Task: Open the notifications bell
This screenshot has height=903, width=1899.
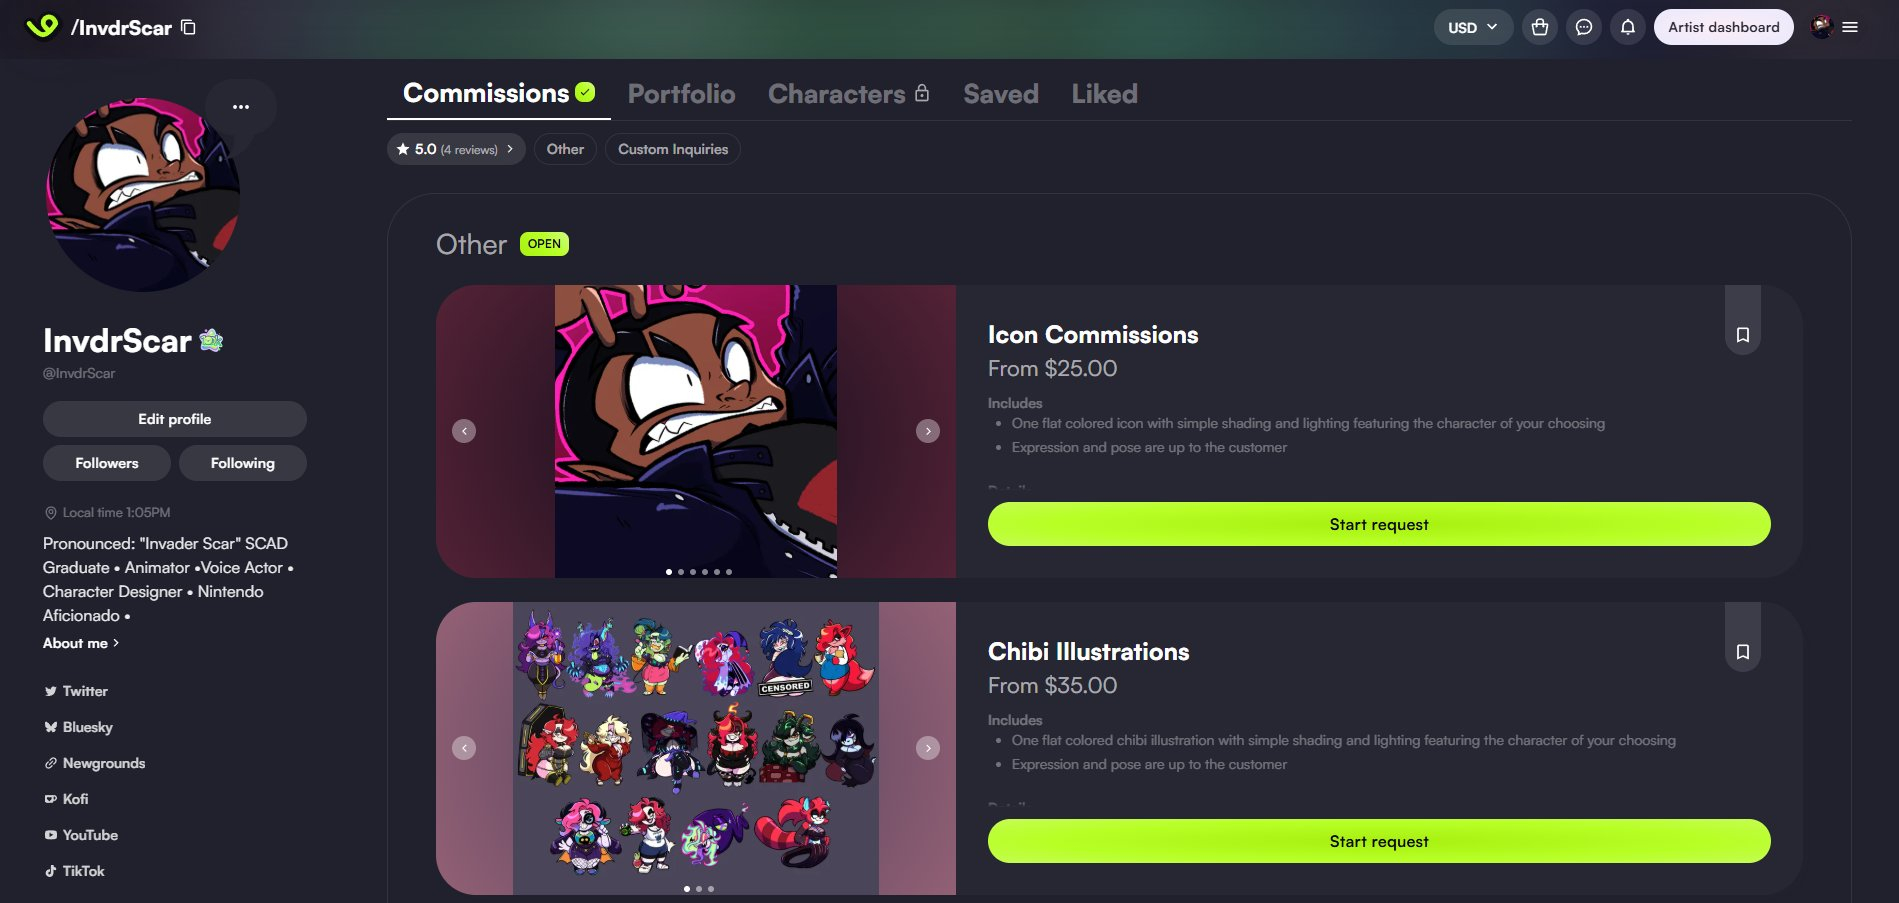Action: 1628,27
